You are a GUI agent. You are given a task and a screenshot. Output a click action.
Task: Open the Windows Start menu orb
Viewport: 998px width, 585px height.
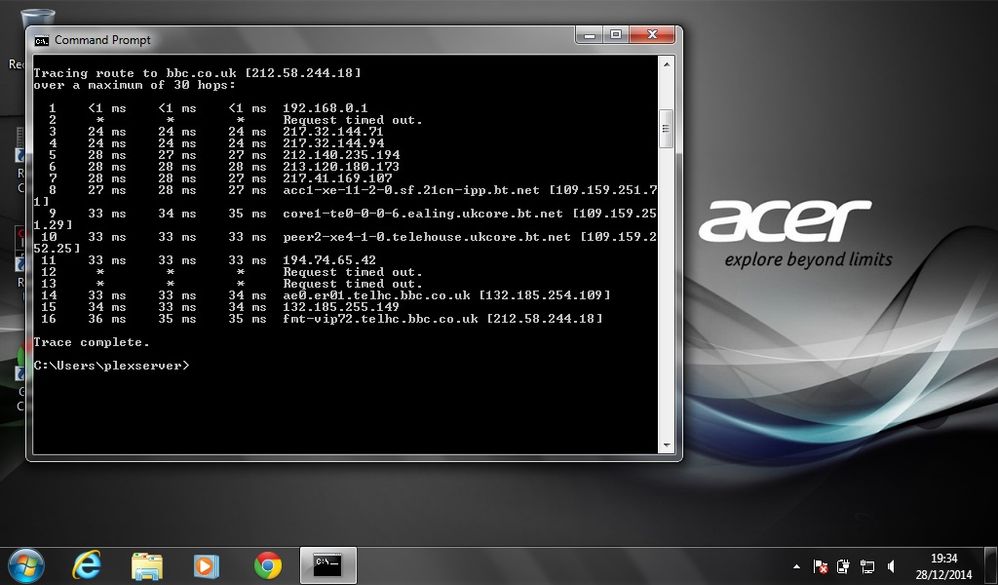pyautogui.click(x=27, y=565)
